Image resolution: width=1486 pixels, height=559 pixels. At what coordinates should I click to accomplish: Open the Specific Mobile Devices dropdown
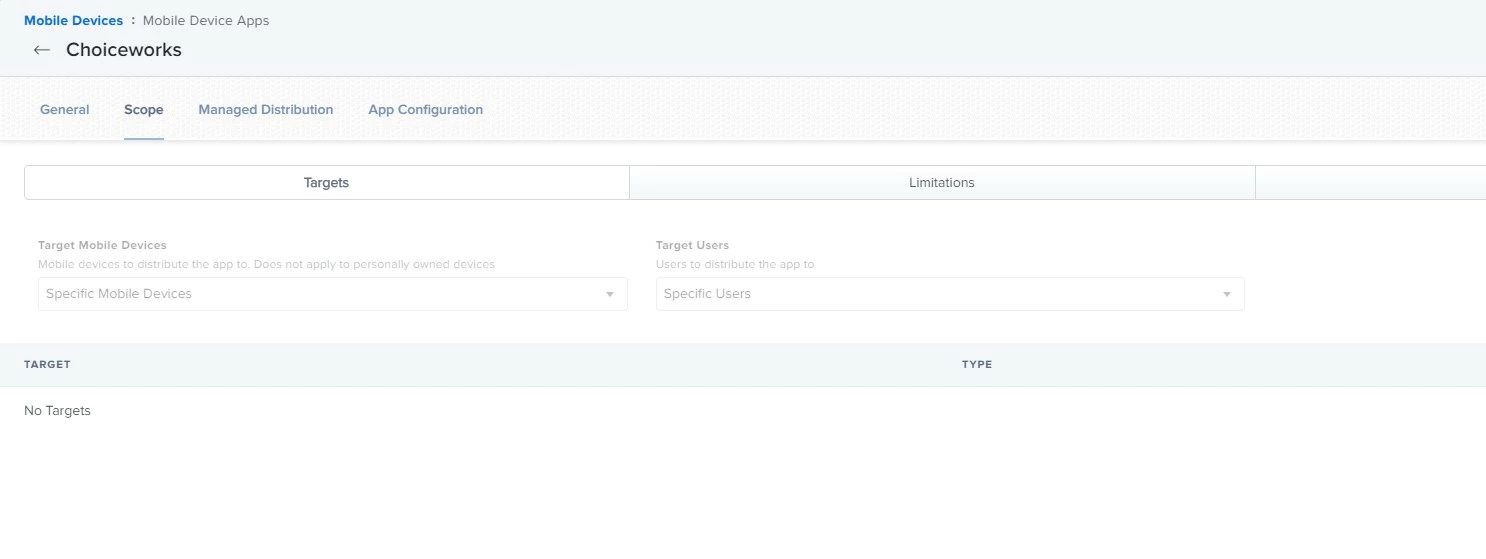[x=333, y=294]
